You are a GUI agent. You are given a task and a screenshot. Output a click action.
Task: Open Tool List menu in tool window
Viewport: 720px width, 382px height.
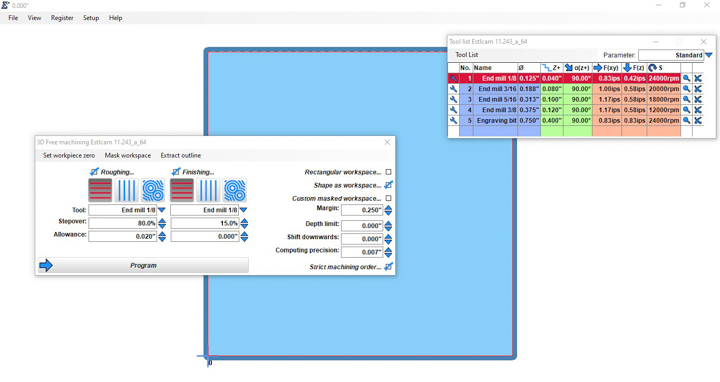[467, 55]
